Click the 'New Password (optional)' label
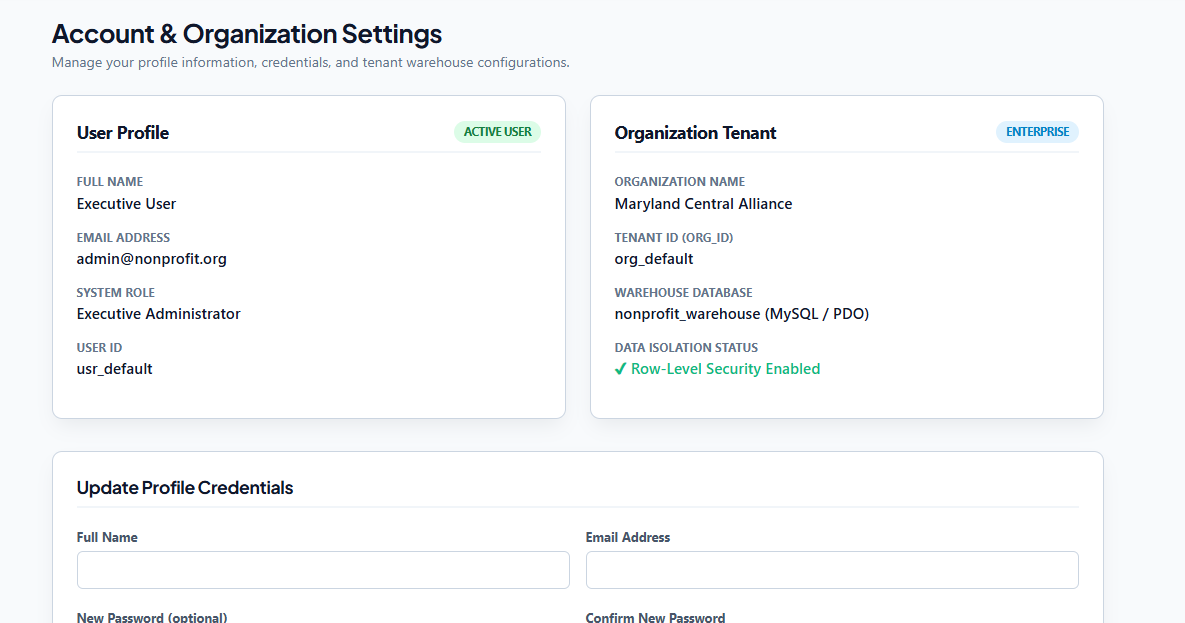 152,617
